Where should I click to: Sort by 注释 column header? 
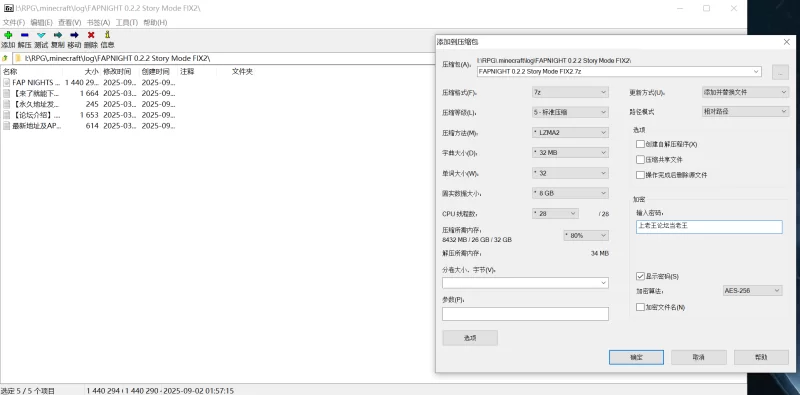tap(187, 71)
